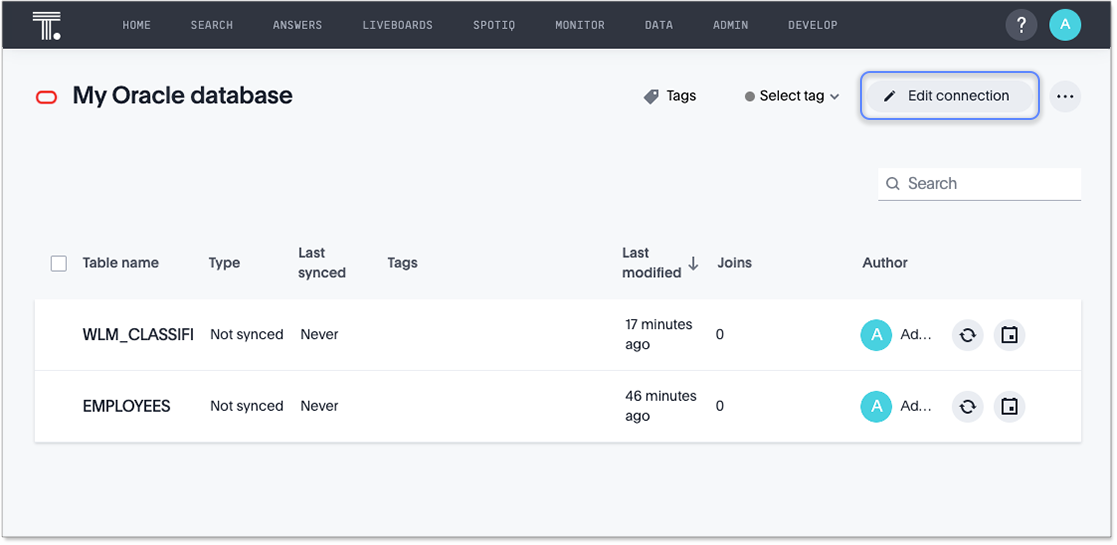1117x545 pixels.
Task: Click the sync icon for WLM_CLASSIFI row
Action: point(967,335)
